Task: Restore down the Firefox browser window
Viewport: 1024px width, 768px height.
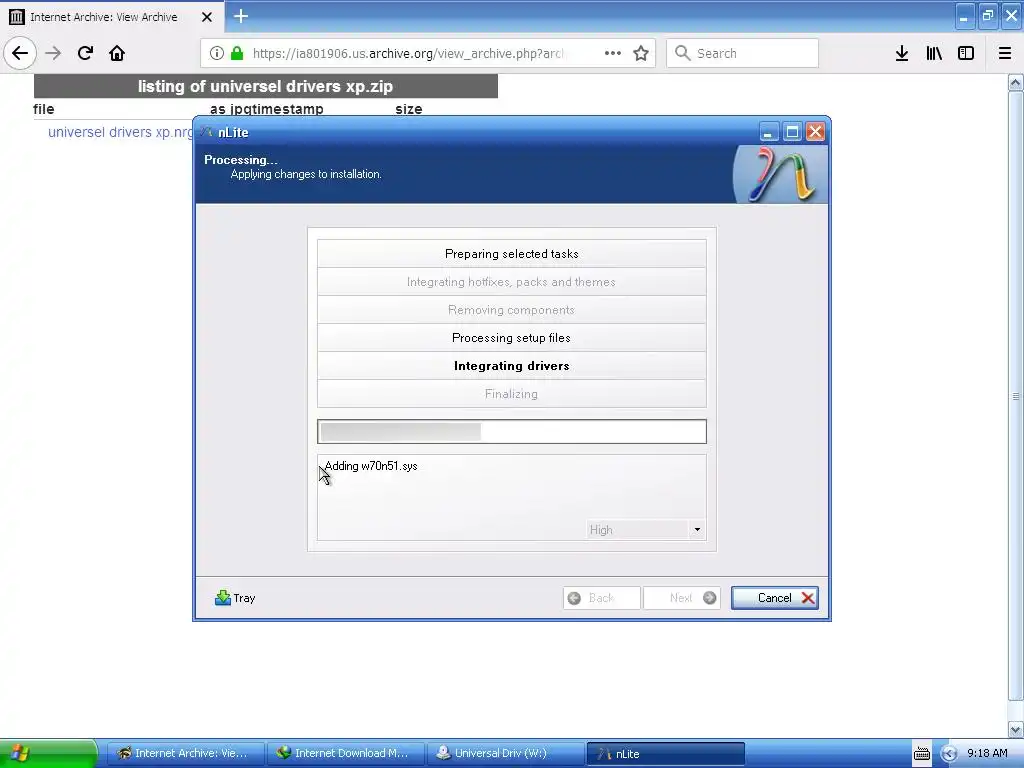Action: (x=987, y=16)
